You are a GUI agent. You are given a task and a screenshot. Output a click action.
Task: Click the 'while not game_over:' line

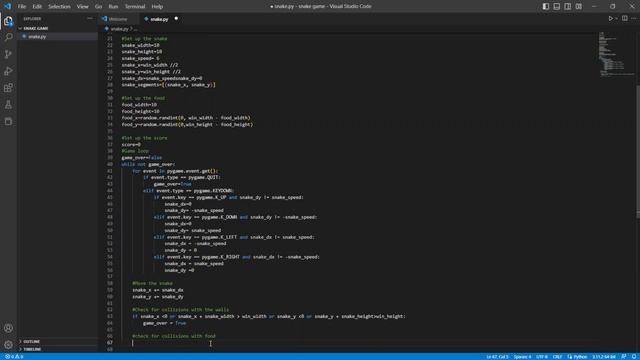point(148,164)
